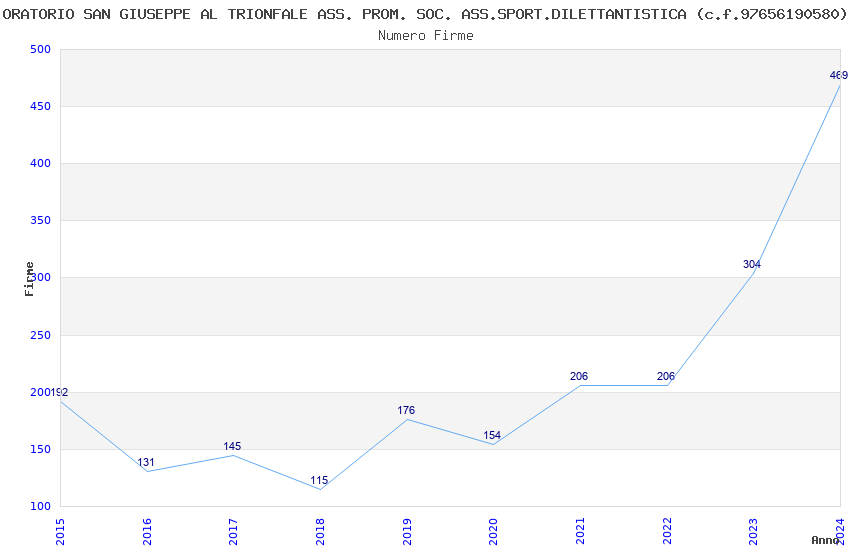
Task: Select the 131 data label at 2016
Action: click(146, 462)
